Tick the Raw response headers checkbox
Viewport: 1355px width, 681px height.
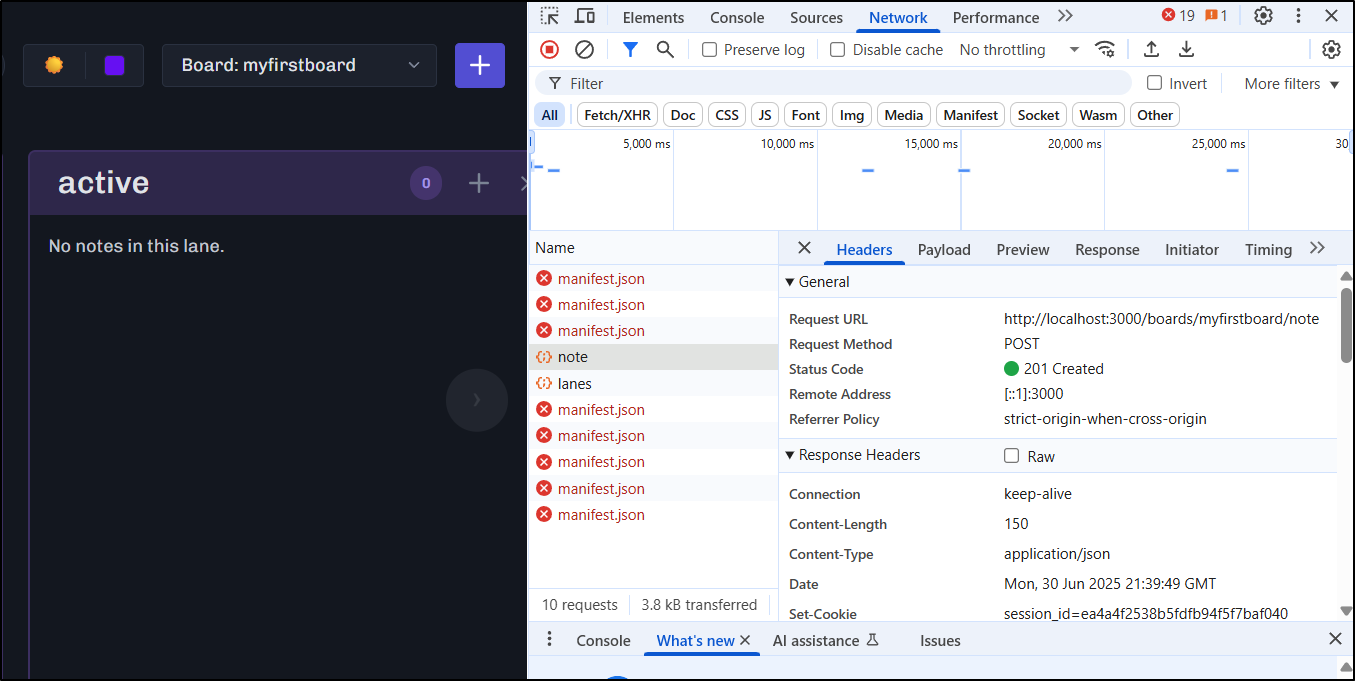1012,456
